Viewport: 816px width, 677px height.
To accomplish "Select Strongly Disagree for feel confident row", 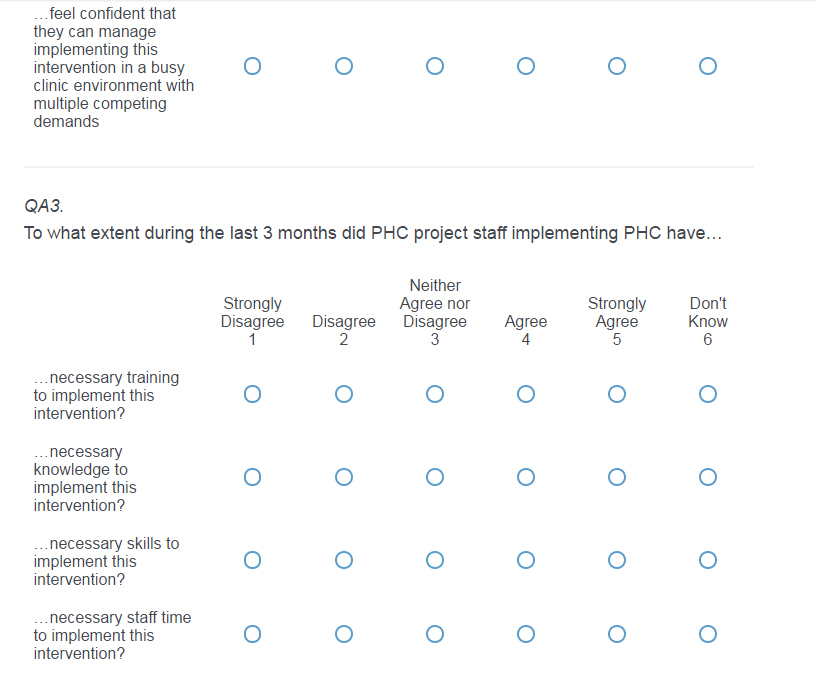I will coord(252,67).
